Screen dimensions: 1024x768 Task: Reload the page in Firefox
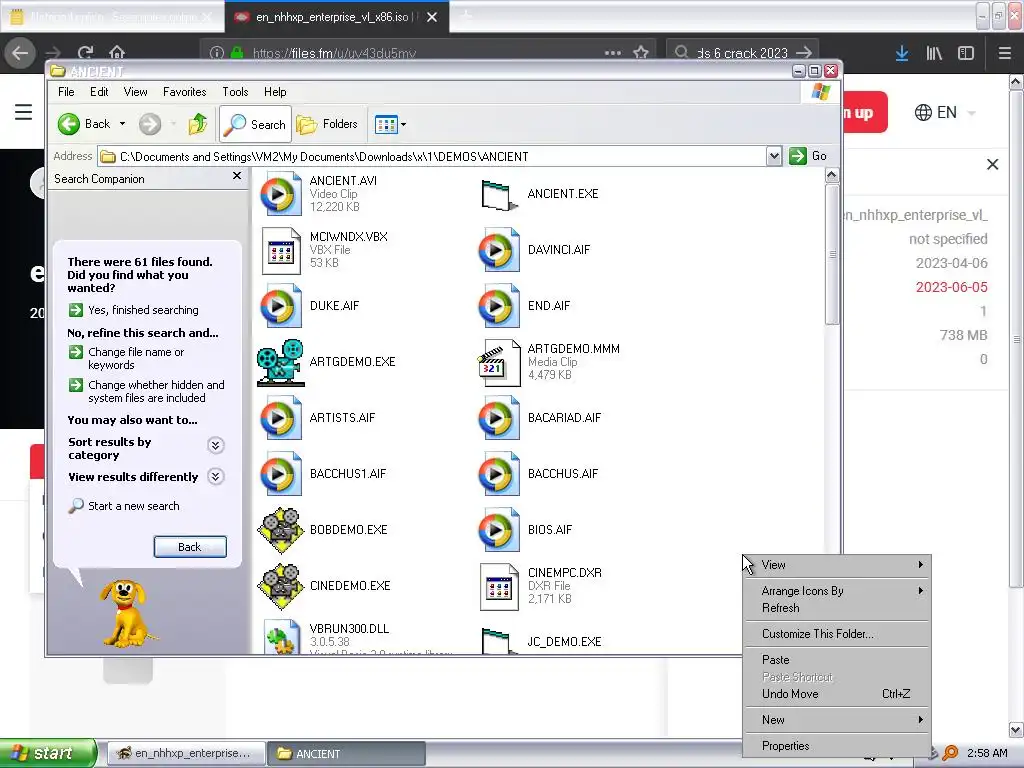[x=85, y=52]
